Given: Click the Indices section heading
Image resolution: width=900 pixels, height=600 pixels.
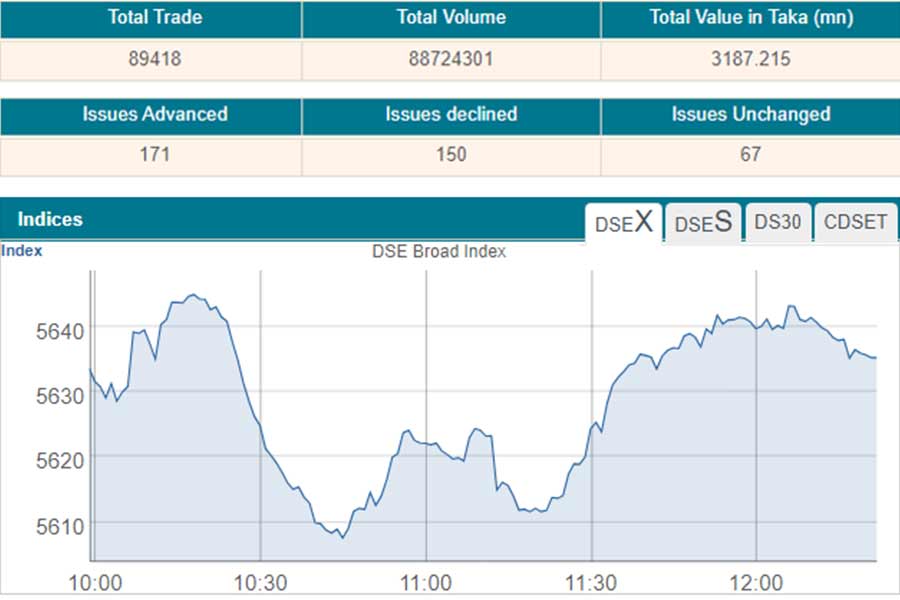Looking at the screenshot, I should coord(50,220).
